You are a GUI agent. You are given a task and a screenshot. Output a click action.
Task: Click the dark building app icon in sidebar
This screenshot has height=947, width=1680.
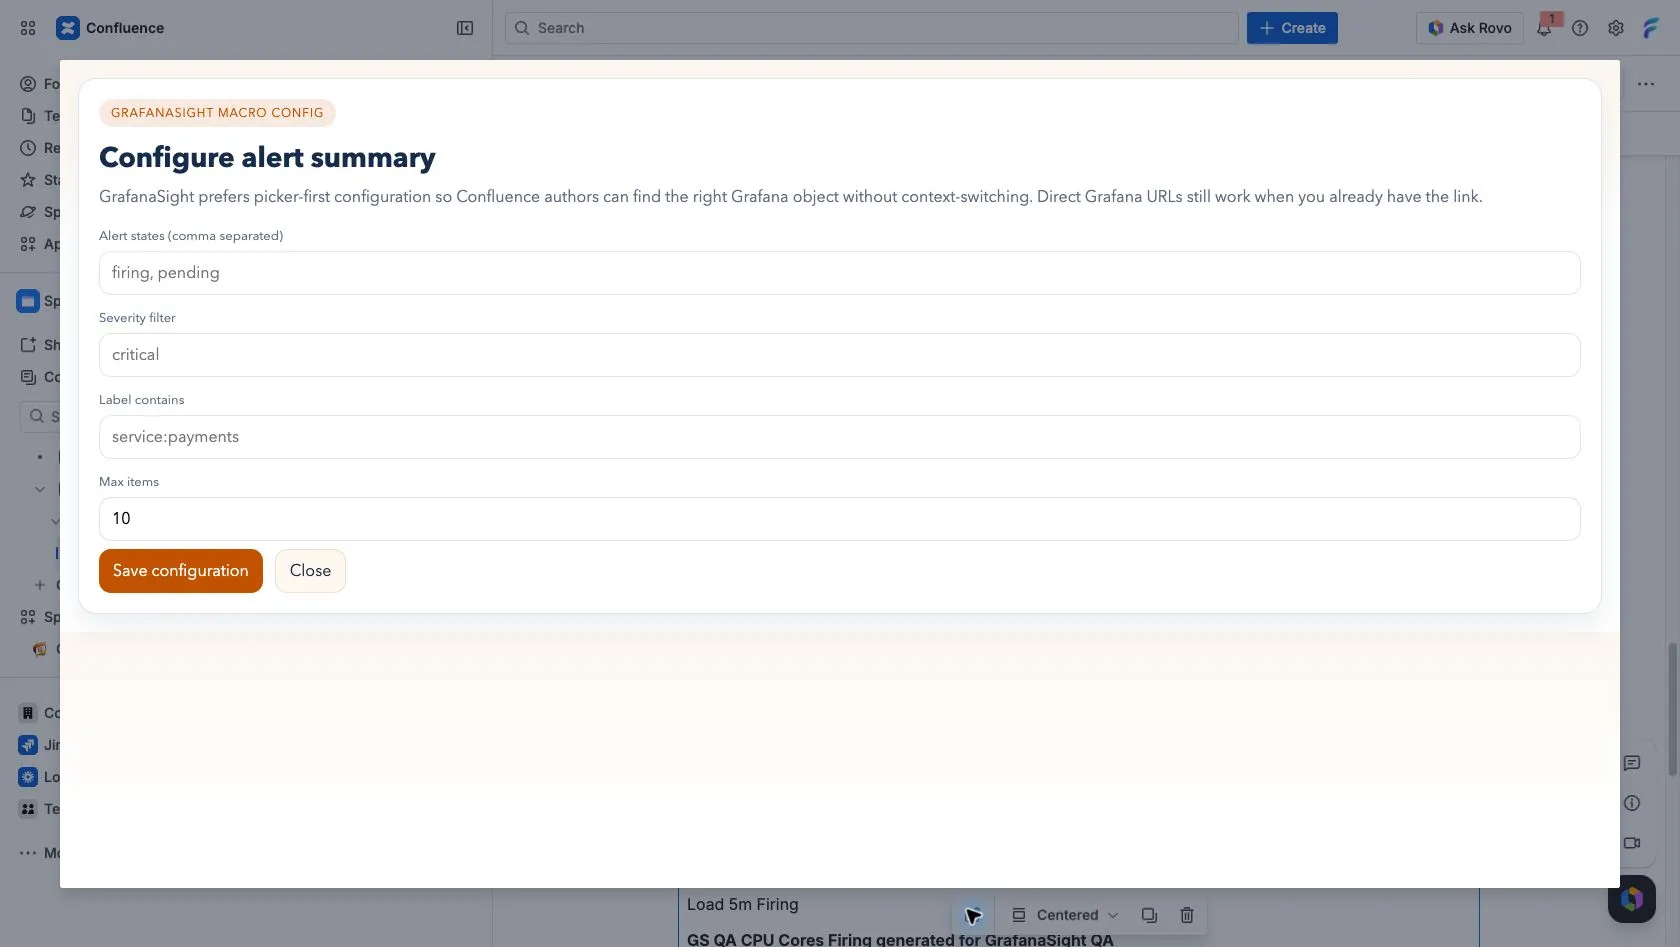click(x=28, y=713)
